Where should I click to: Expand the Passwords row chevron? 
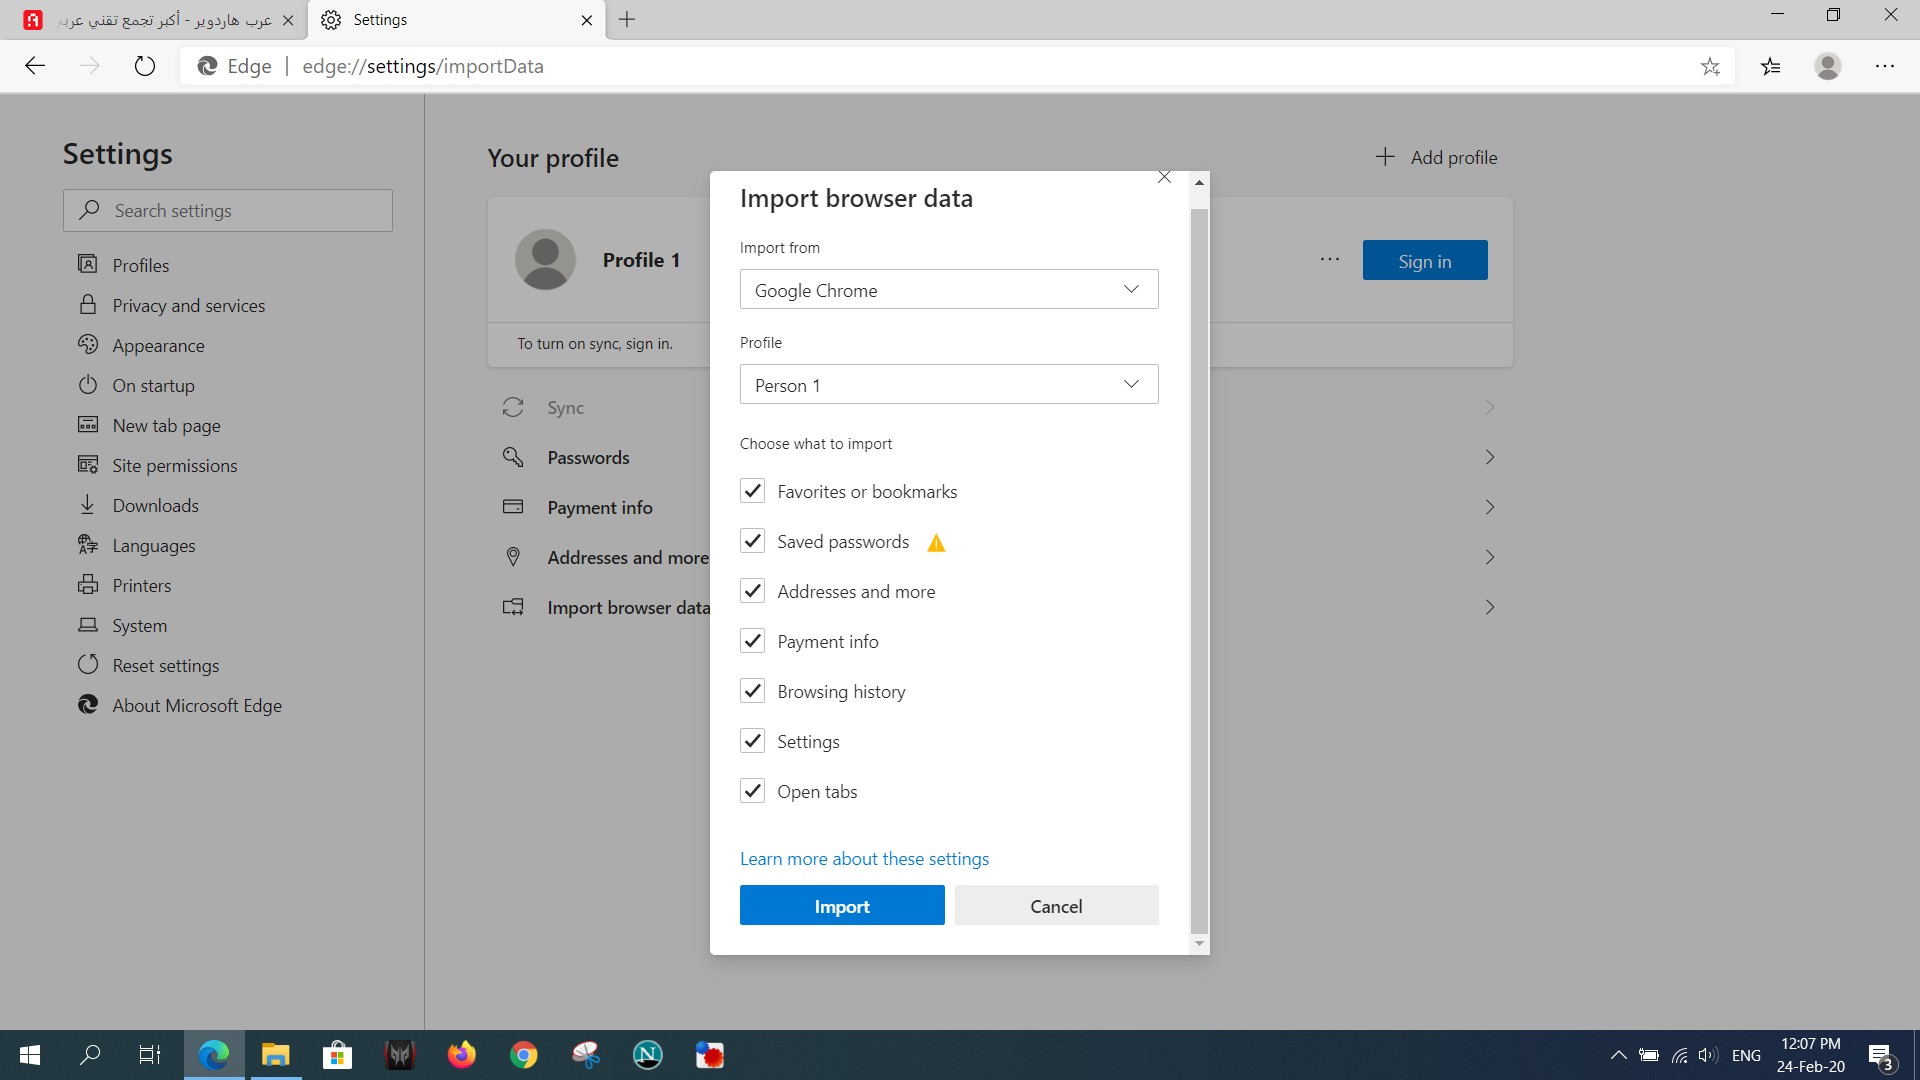[x=1490, y=457]
